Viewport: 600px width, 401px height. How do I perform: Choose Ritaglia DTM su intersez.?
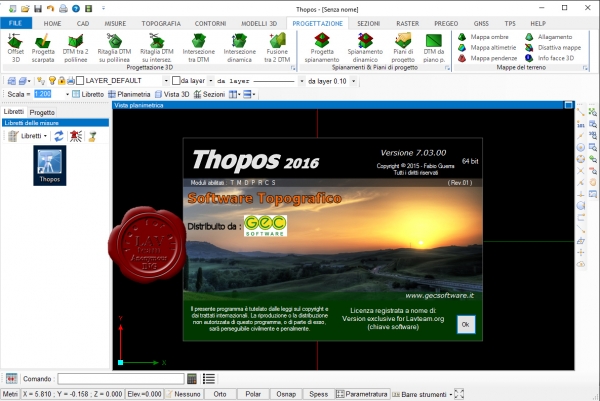(157, 48)
